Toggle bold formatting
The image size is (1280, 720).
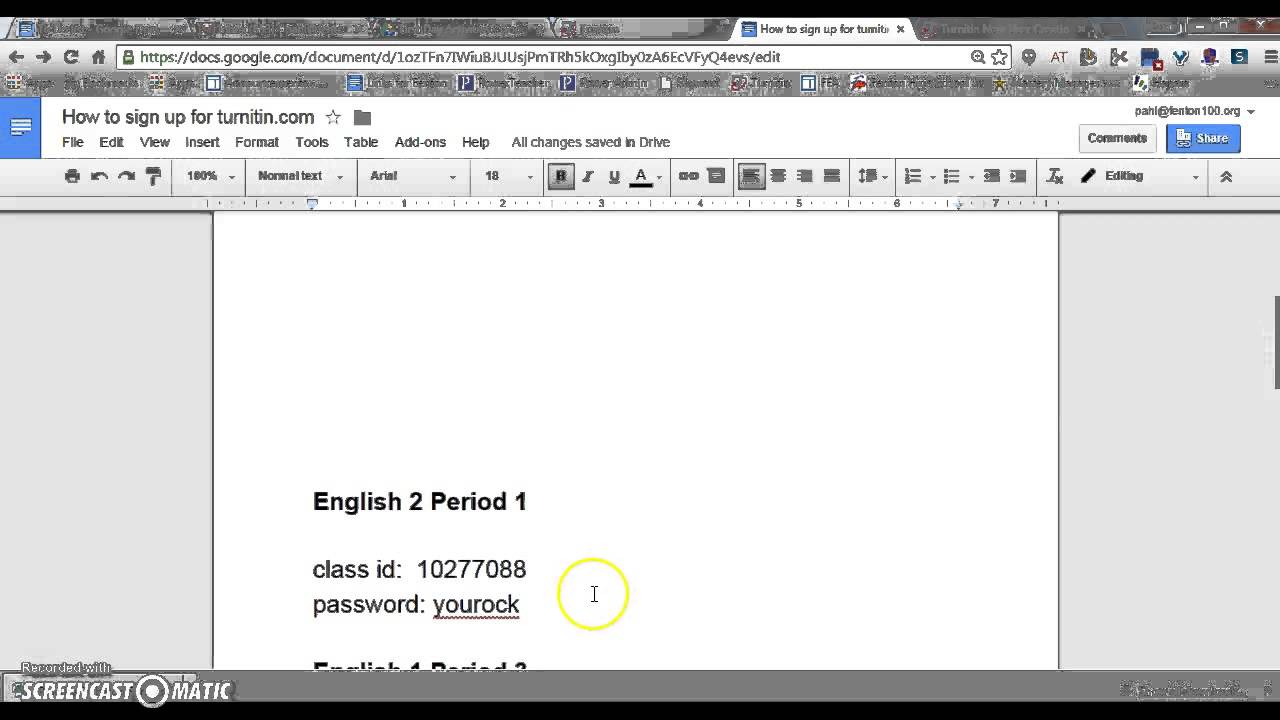(x=561, y=176)
